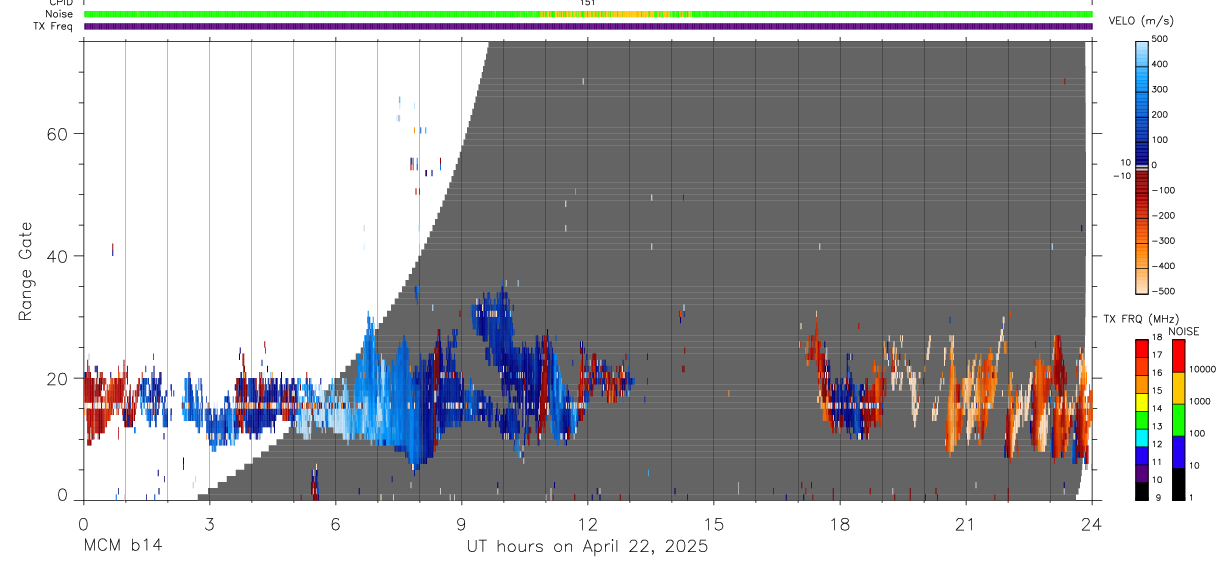1228x567 pixels.
Task: Click the cyan 12 MHz block in TX FRQ legend
Action: (x=1142, y=439)
